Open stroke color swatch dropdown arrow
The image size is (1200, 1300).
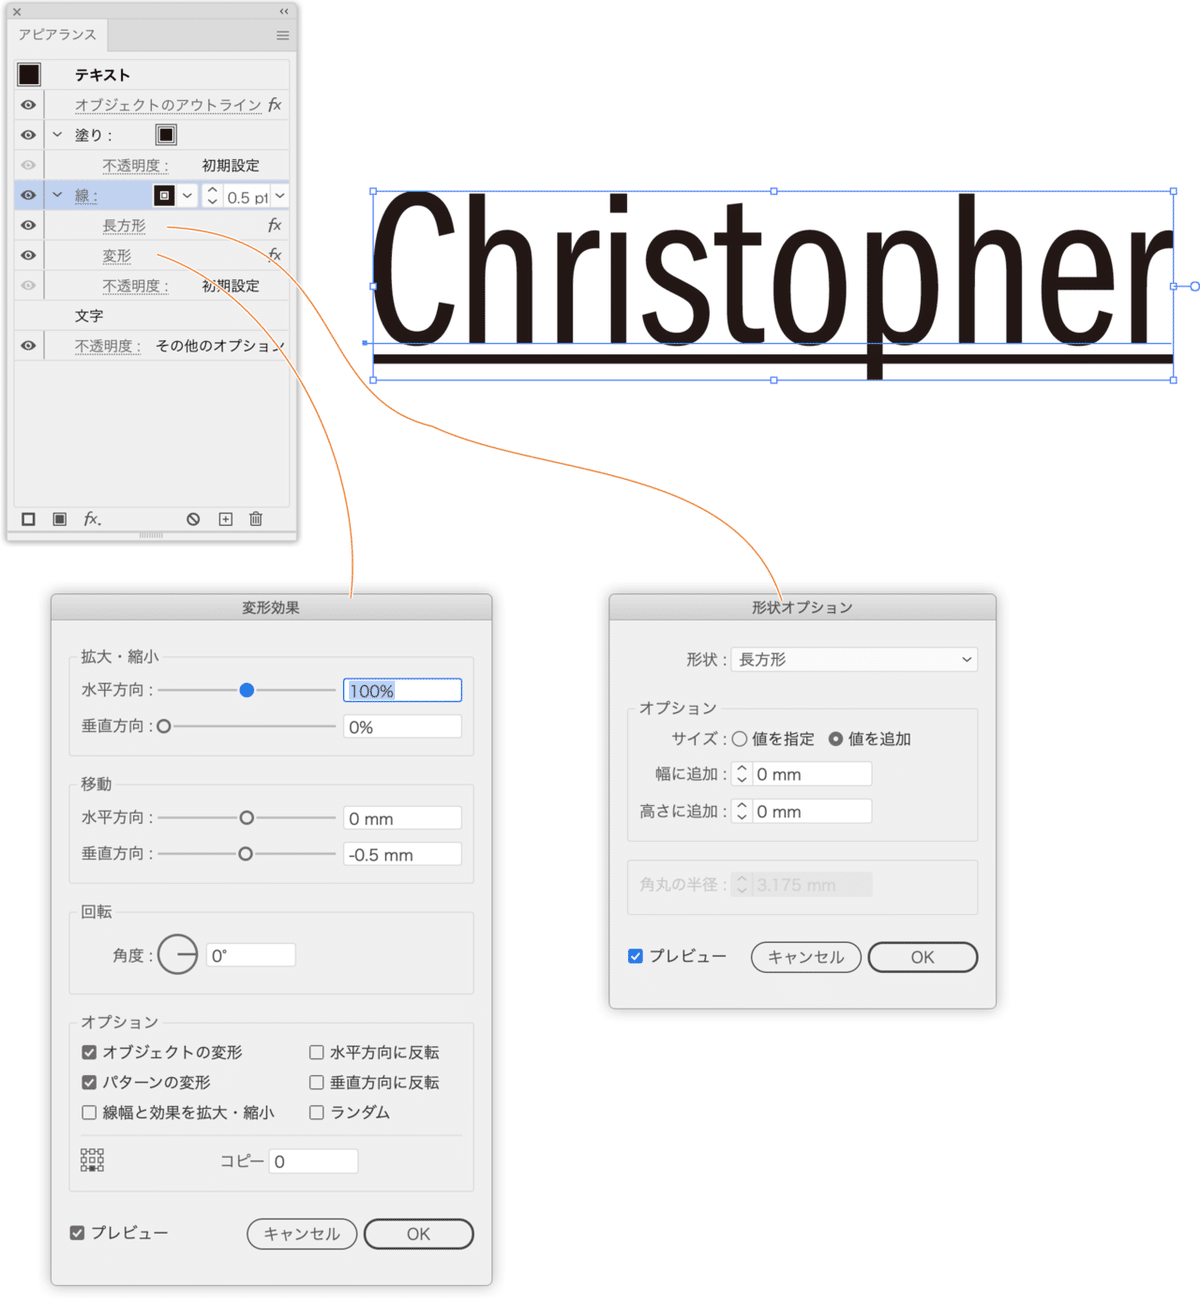point(187,196)
